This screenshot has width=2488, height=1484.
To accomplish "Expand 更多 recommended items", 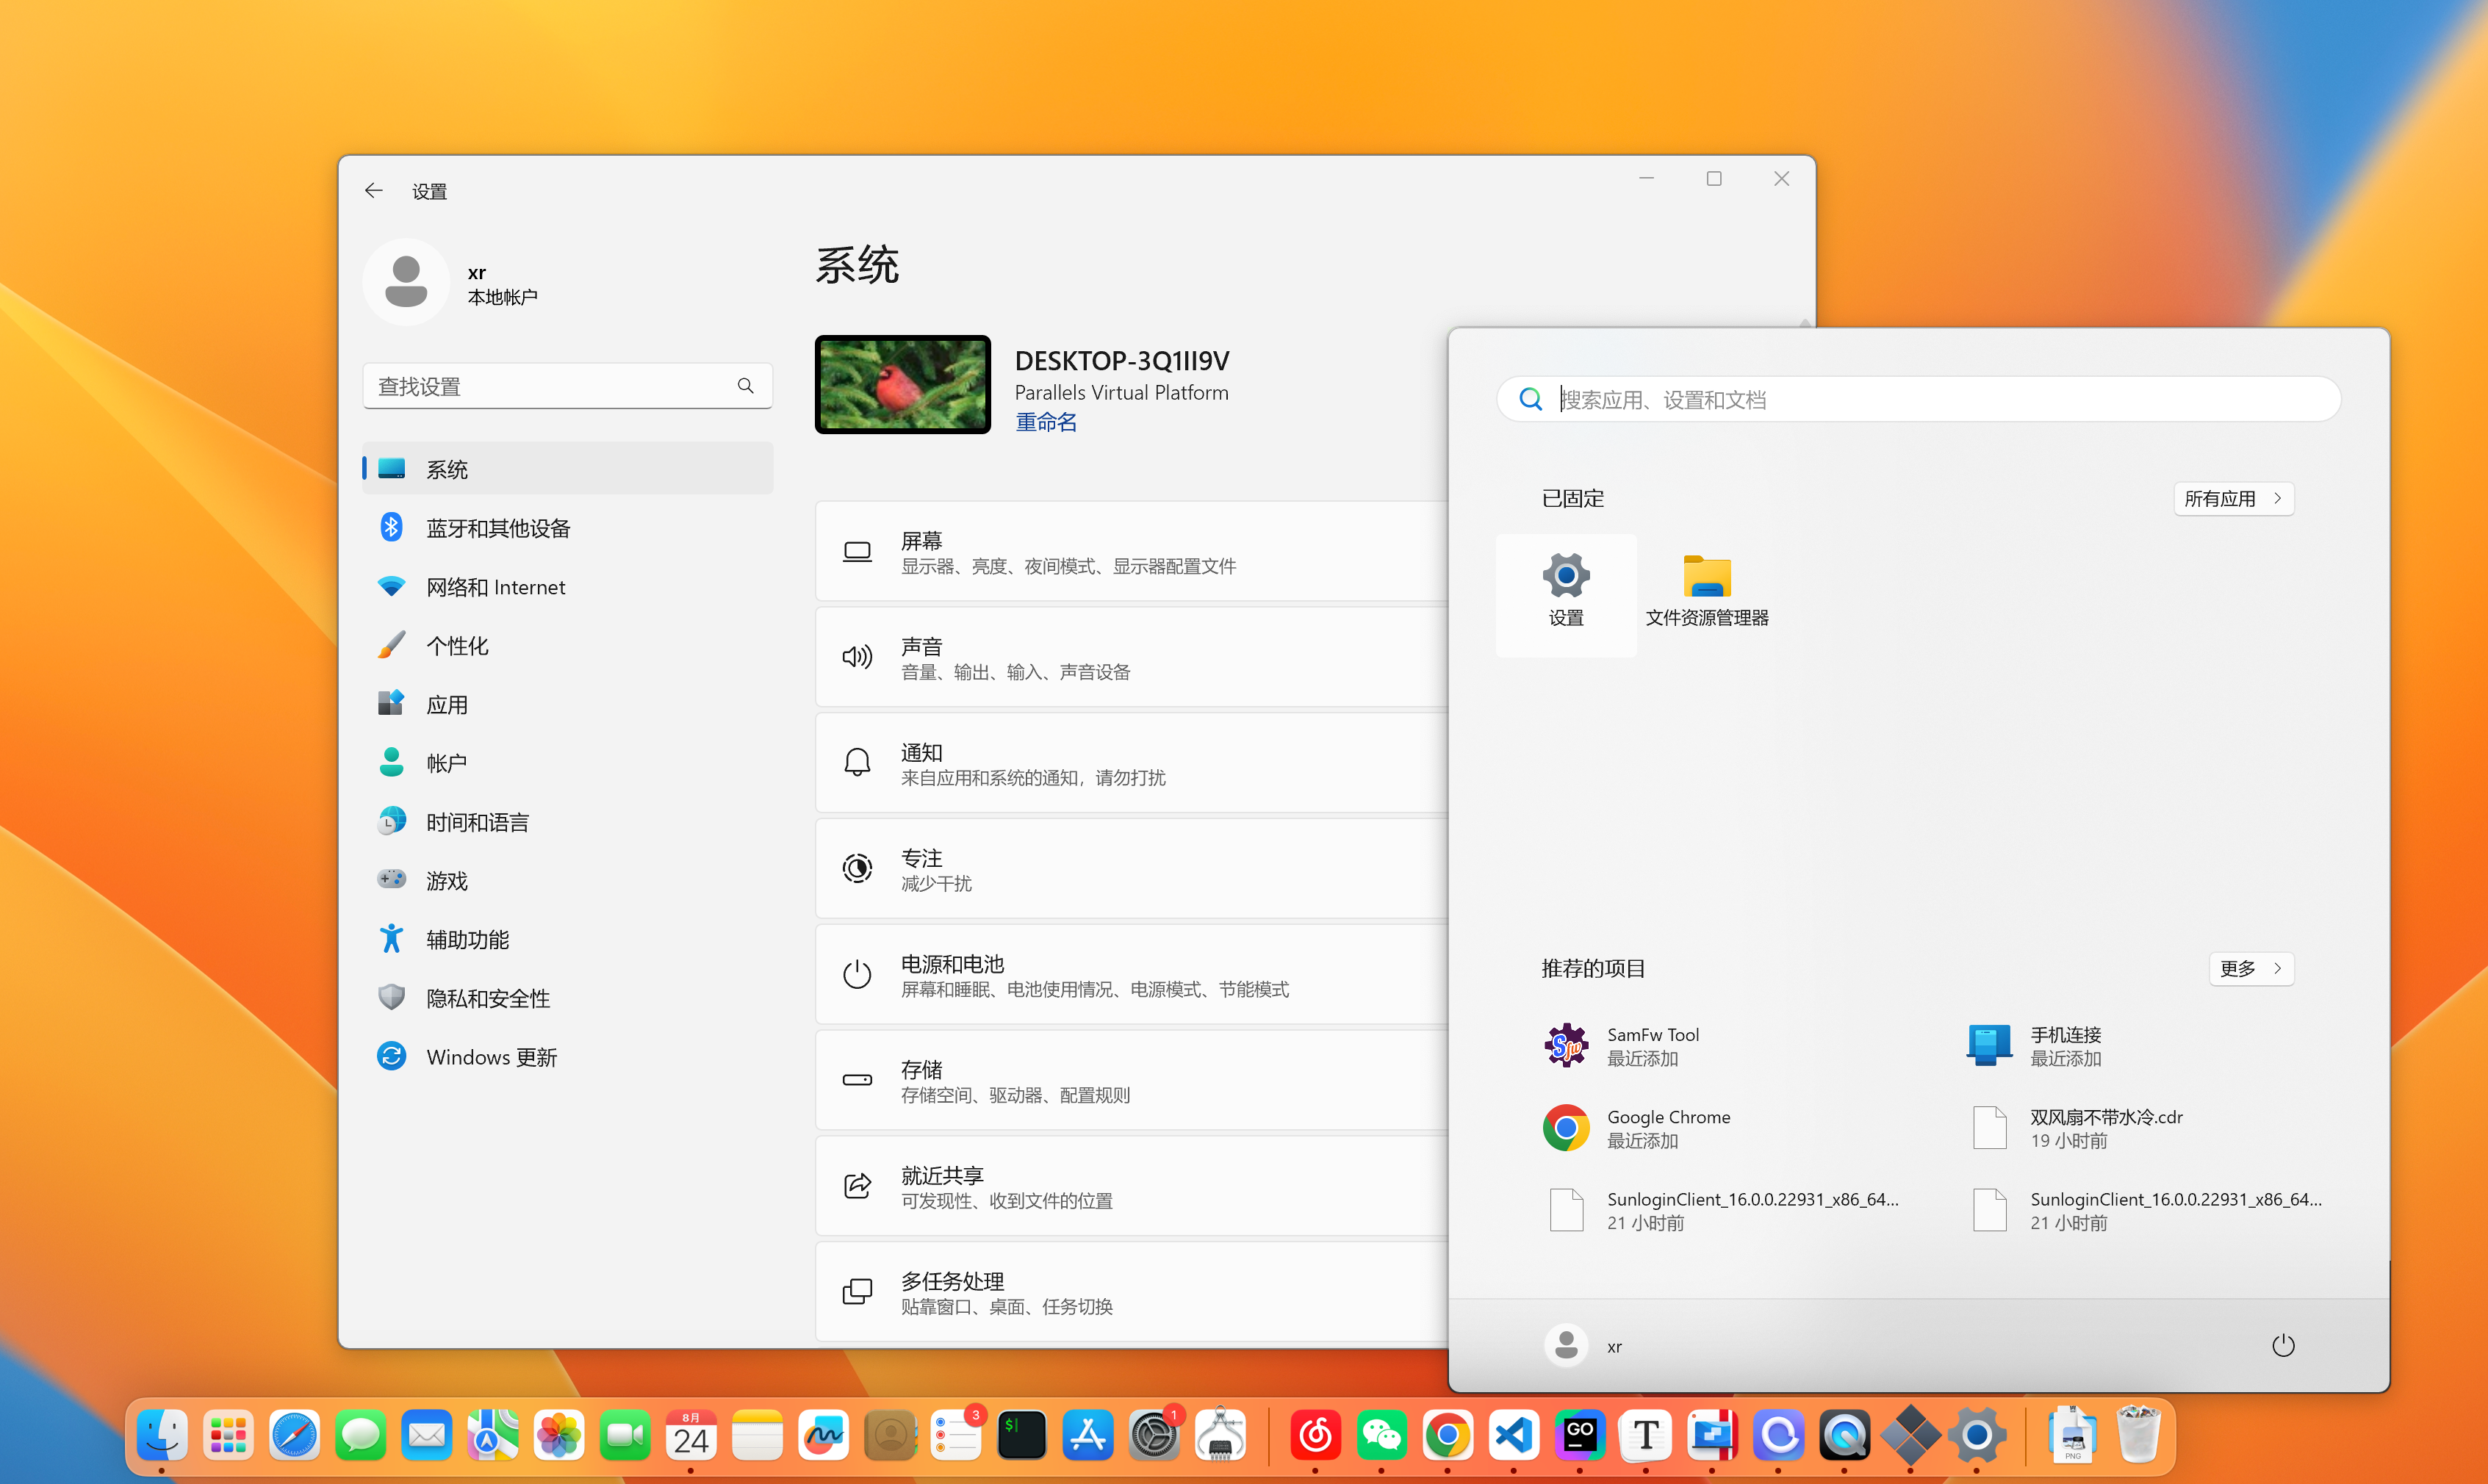I will 2251,968.
